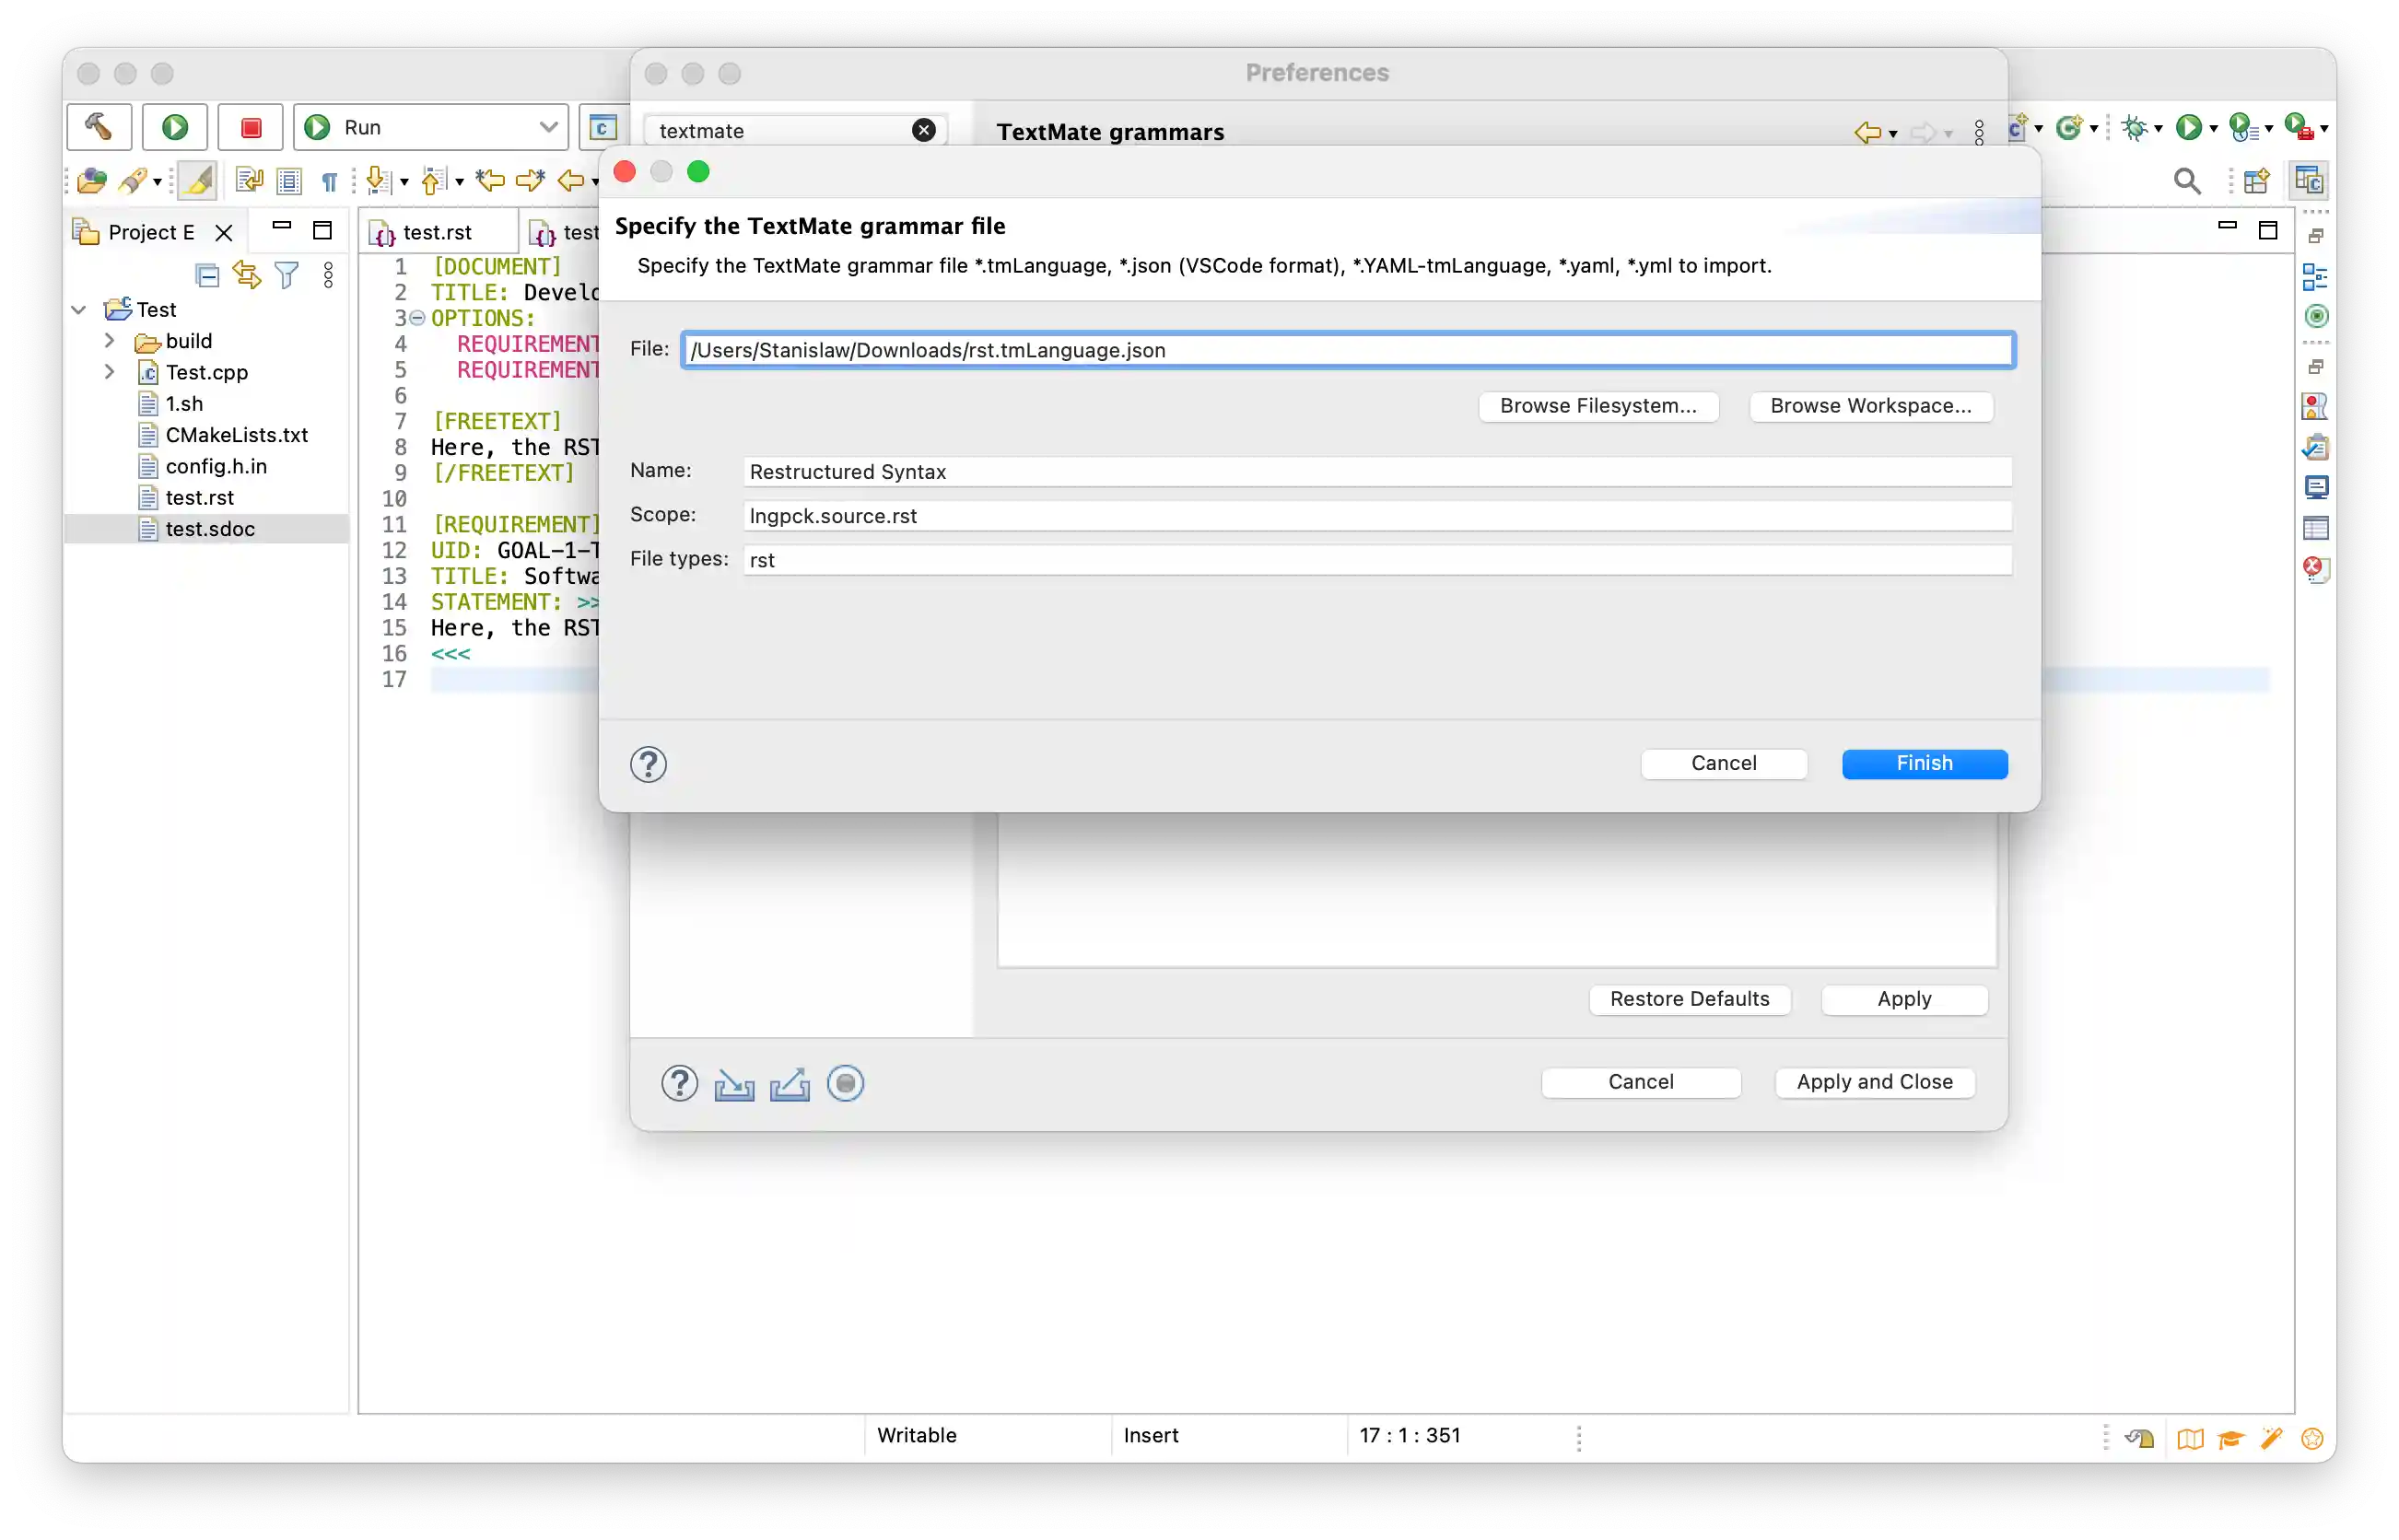The image size is (2399, 1540).
Task: Click the import preferences icon
Action: pos(734,1084)
